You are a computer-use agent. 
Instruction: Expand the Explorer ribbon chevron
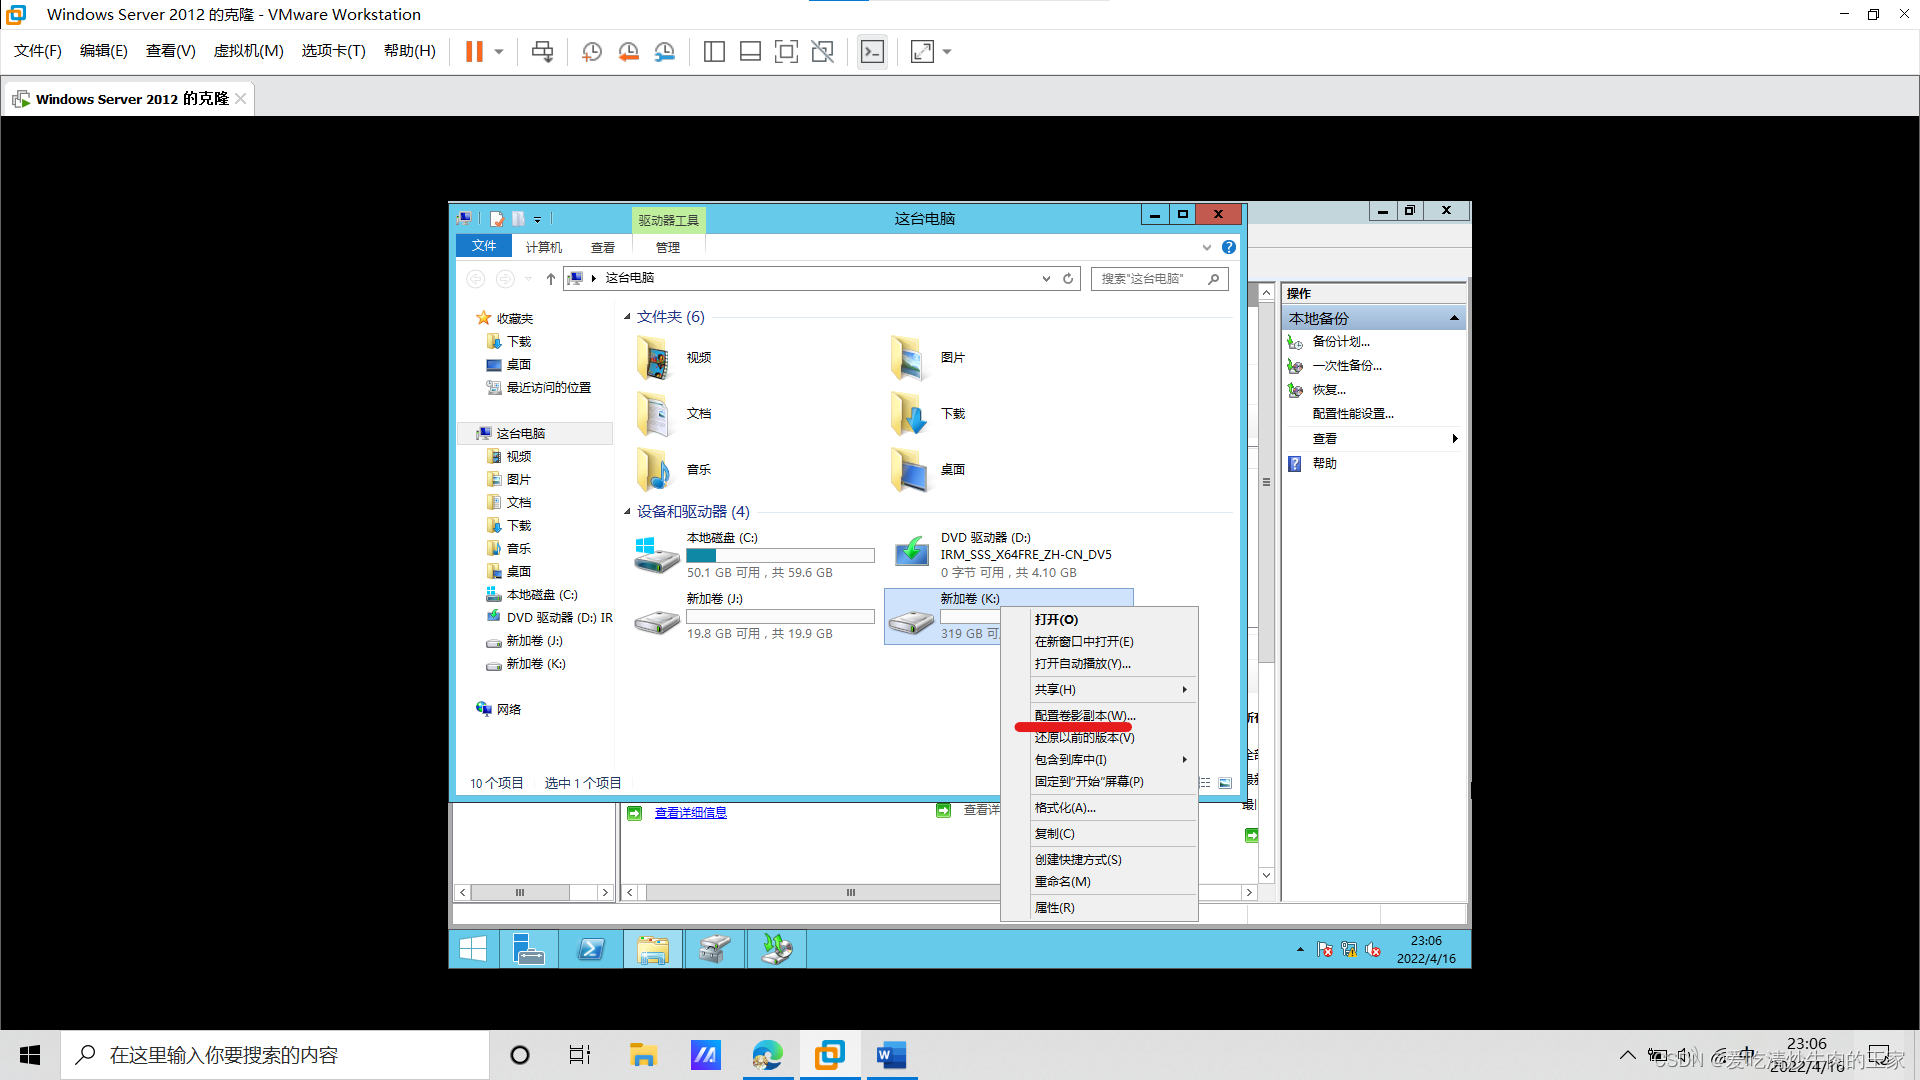click(1207, 247)
